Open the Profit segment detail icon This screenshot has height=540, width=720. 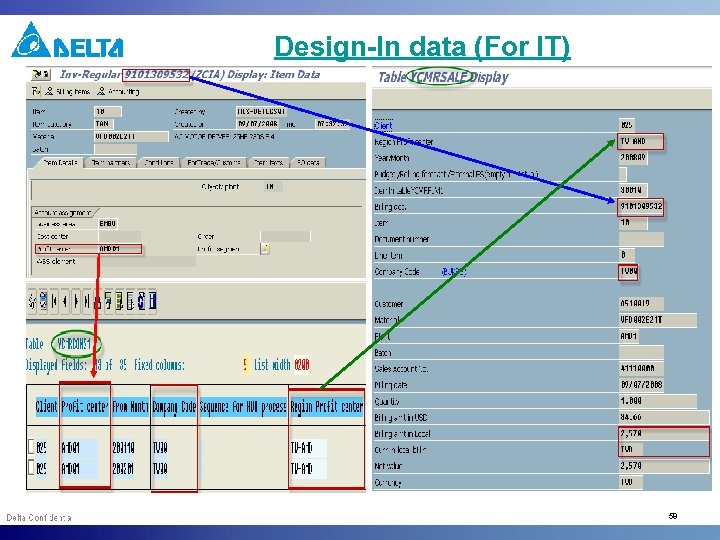[x=265, y=248]
